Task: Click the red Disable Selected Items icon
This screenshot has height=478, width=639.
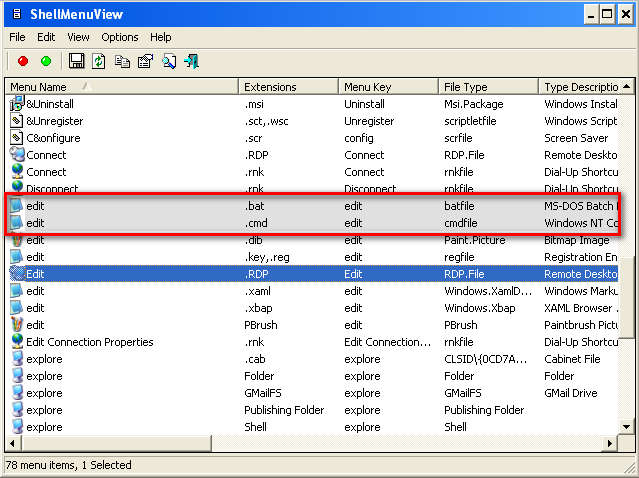Action: tap(22, 62)
